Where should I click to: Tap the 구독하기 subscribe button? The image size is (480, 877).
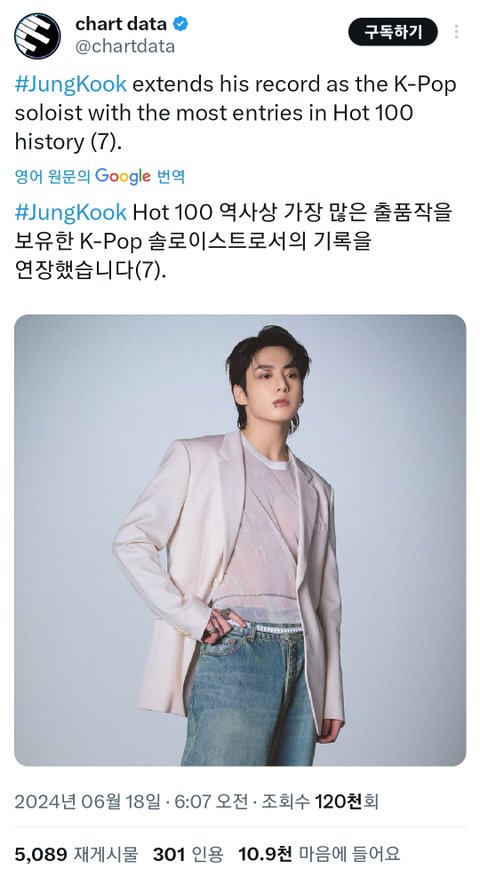pos(393,31)
